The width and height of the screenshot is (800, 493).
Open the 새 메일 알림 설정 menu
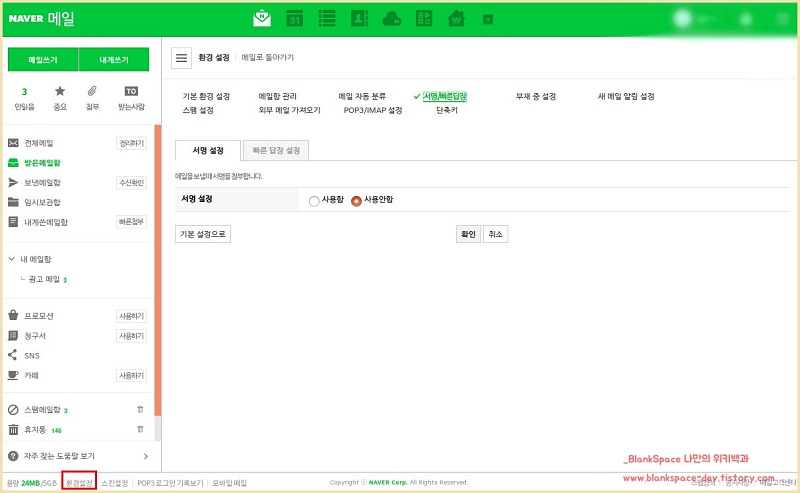[x=626, y=96]
